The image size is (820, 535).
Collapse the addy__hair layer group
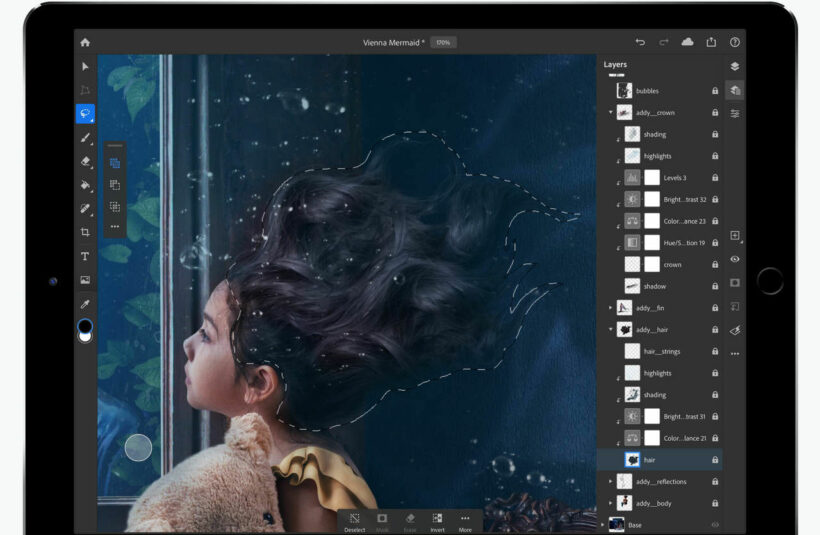point(610,329)
